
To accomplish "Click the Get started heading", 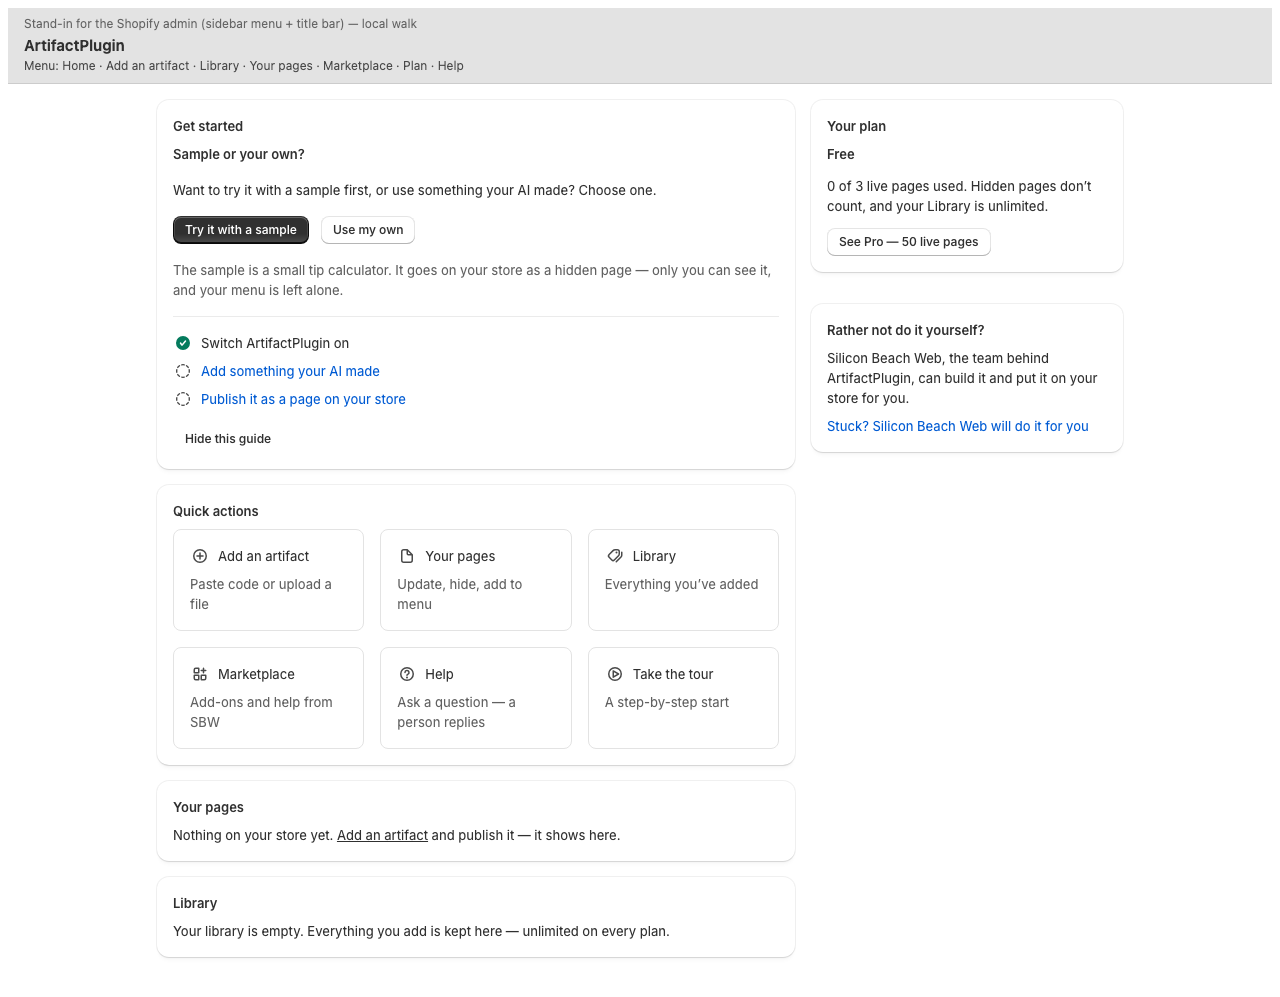I will coord(208,126).
